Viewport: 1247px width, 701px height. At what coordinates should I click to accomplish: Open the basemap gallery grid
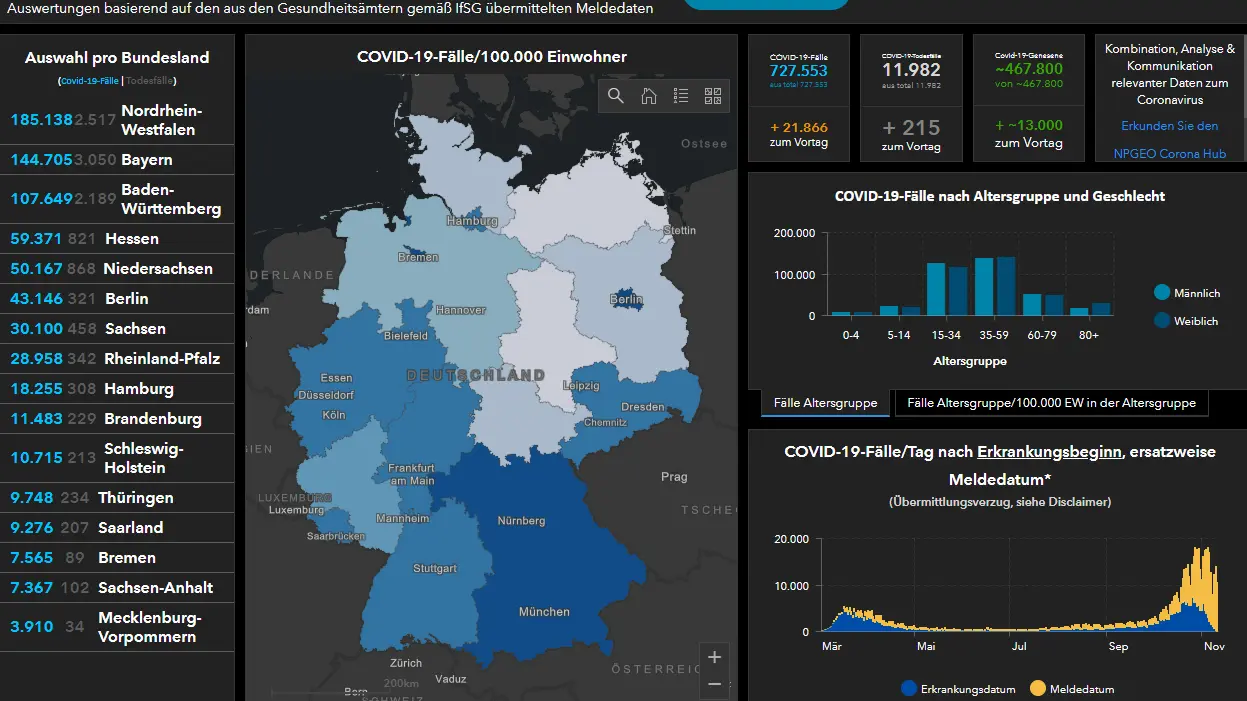coord(713,96)
